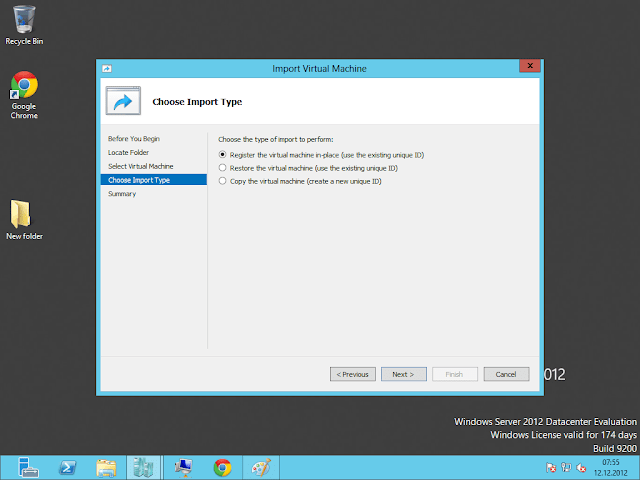Viewport: 640px width, 480px height.
Task: Go to Before You Begin step
Action: coord(134,138)
